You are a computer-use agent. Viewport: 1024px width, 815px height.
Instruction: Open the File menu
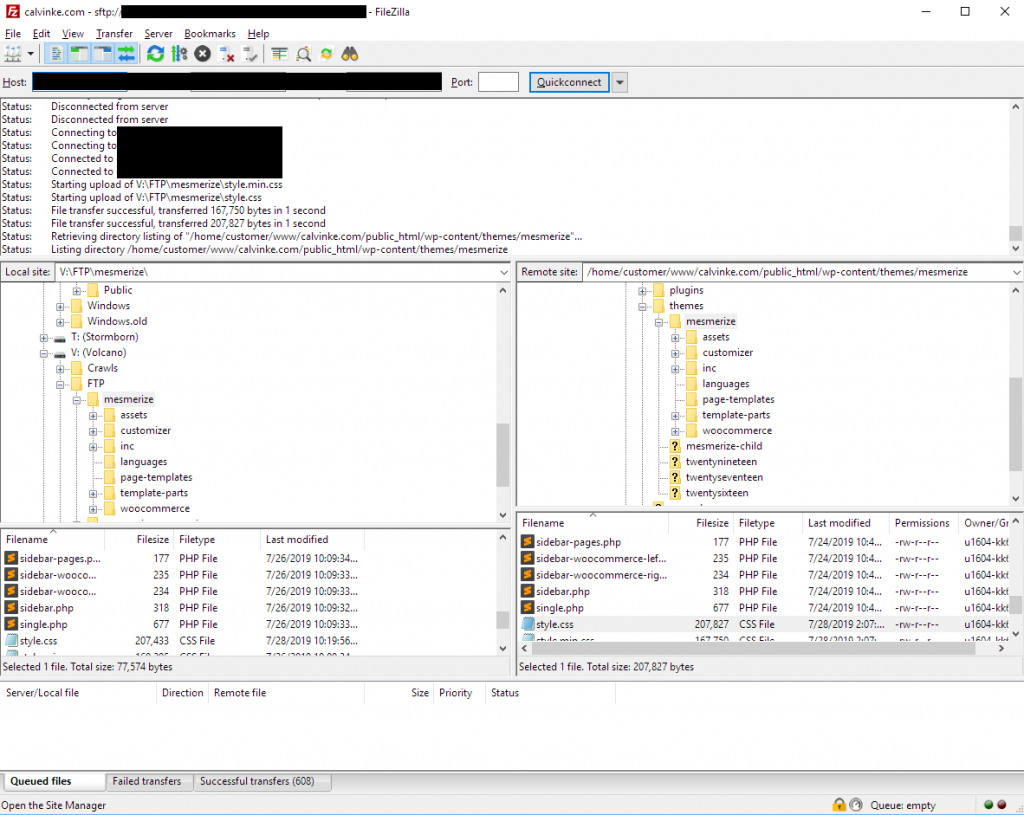pos(13,33)
